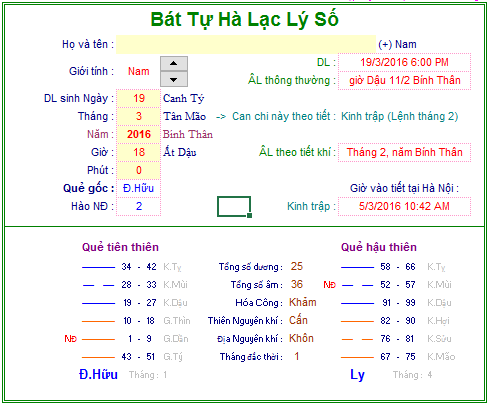The width and height of the screenshot is (490, 405).
Task: Select the Phút cell showing 0
Action: [x=139, y=170]
